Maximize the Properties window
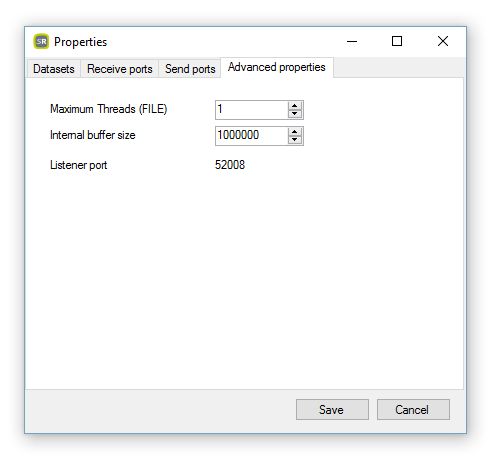Image resolution: width=499 pixels, height=461 pixels. click(x=397, y=41)
